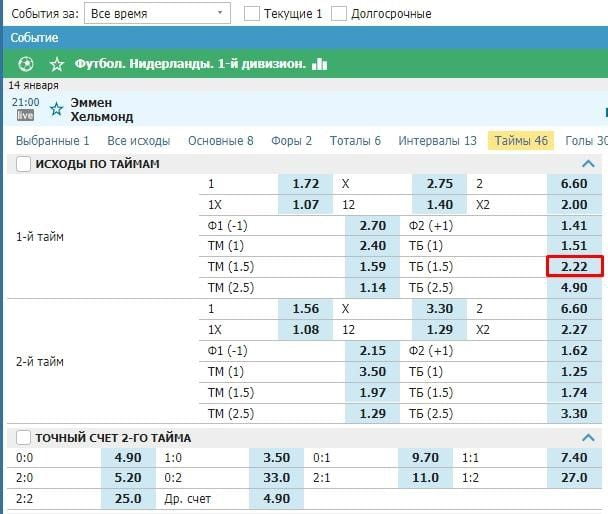Image resolution: width=608 pixels, height=514 pixels.
Task: Star the Нидерланды 1-й дивизион league
Action: [x=57, y=64]
